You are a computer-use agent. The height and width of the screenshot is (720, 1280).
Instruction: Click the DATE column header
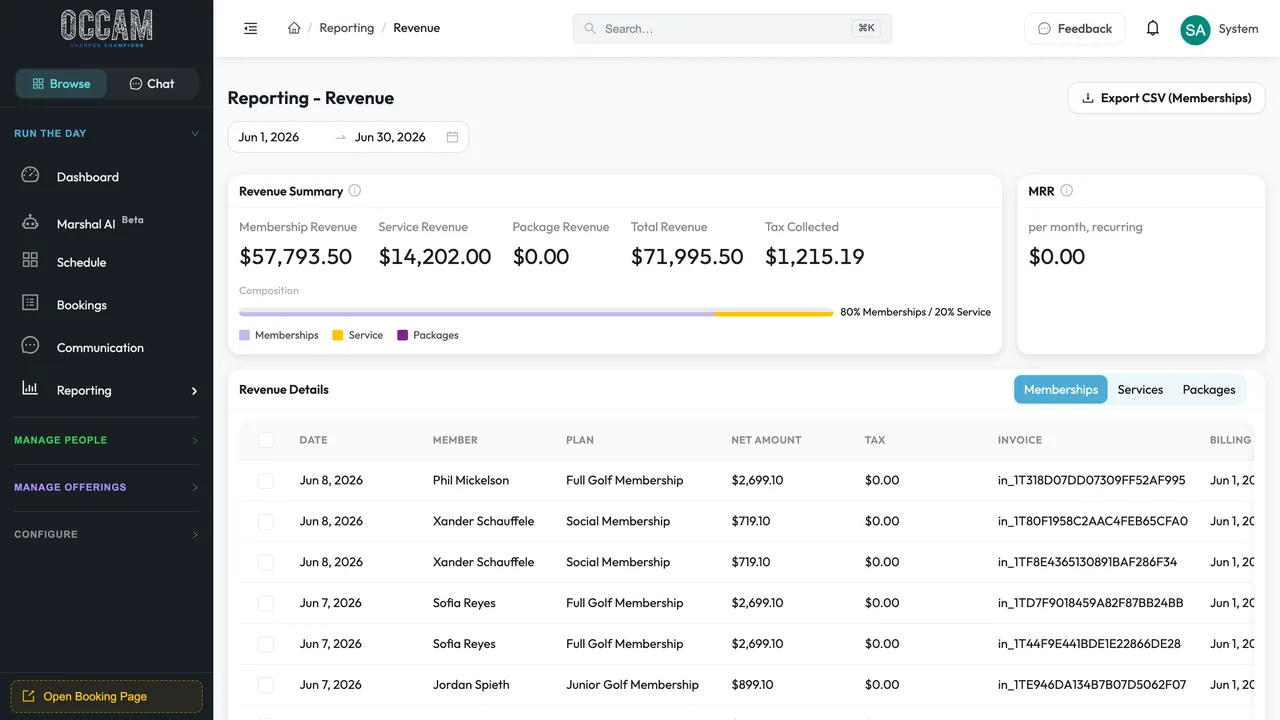pos(313,440)
